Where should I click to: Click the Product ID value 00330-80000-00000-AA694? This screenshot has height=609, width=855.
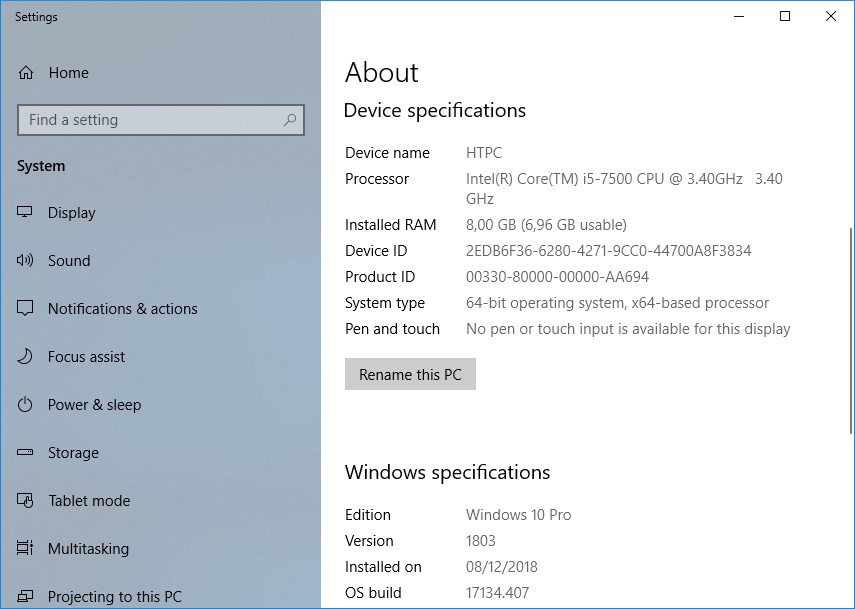(x=557, y=277)
